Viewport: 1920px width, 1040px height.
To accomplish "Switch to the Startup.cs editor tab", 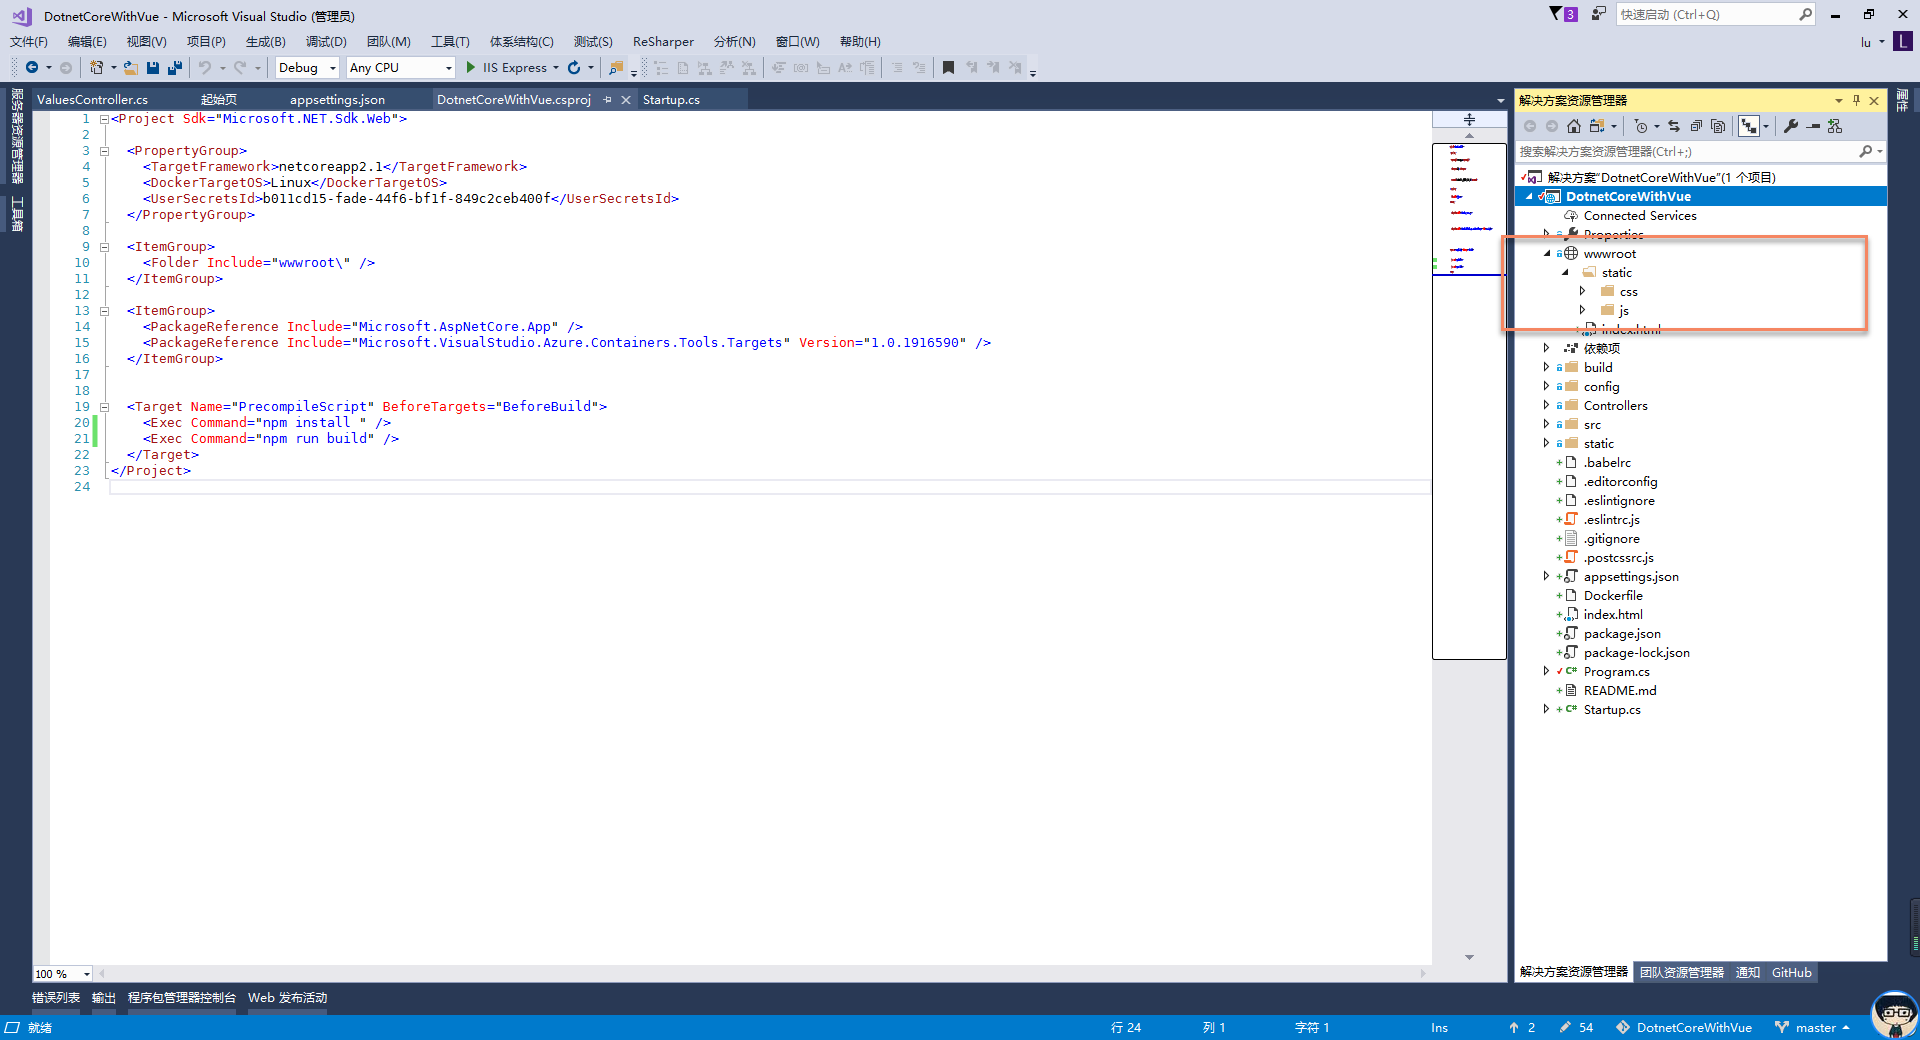I will (x=671, y=100).
